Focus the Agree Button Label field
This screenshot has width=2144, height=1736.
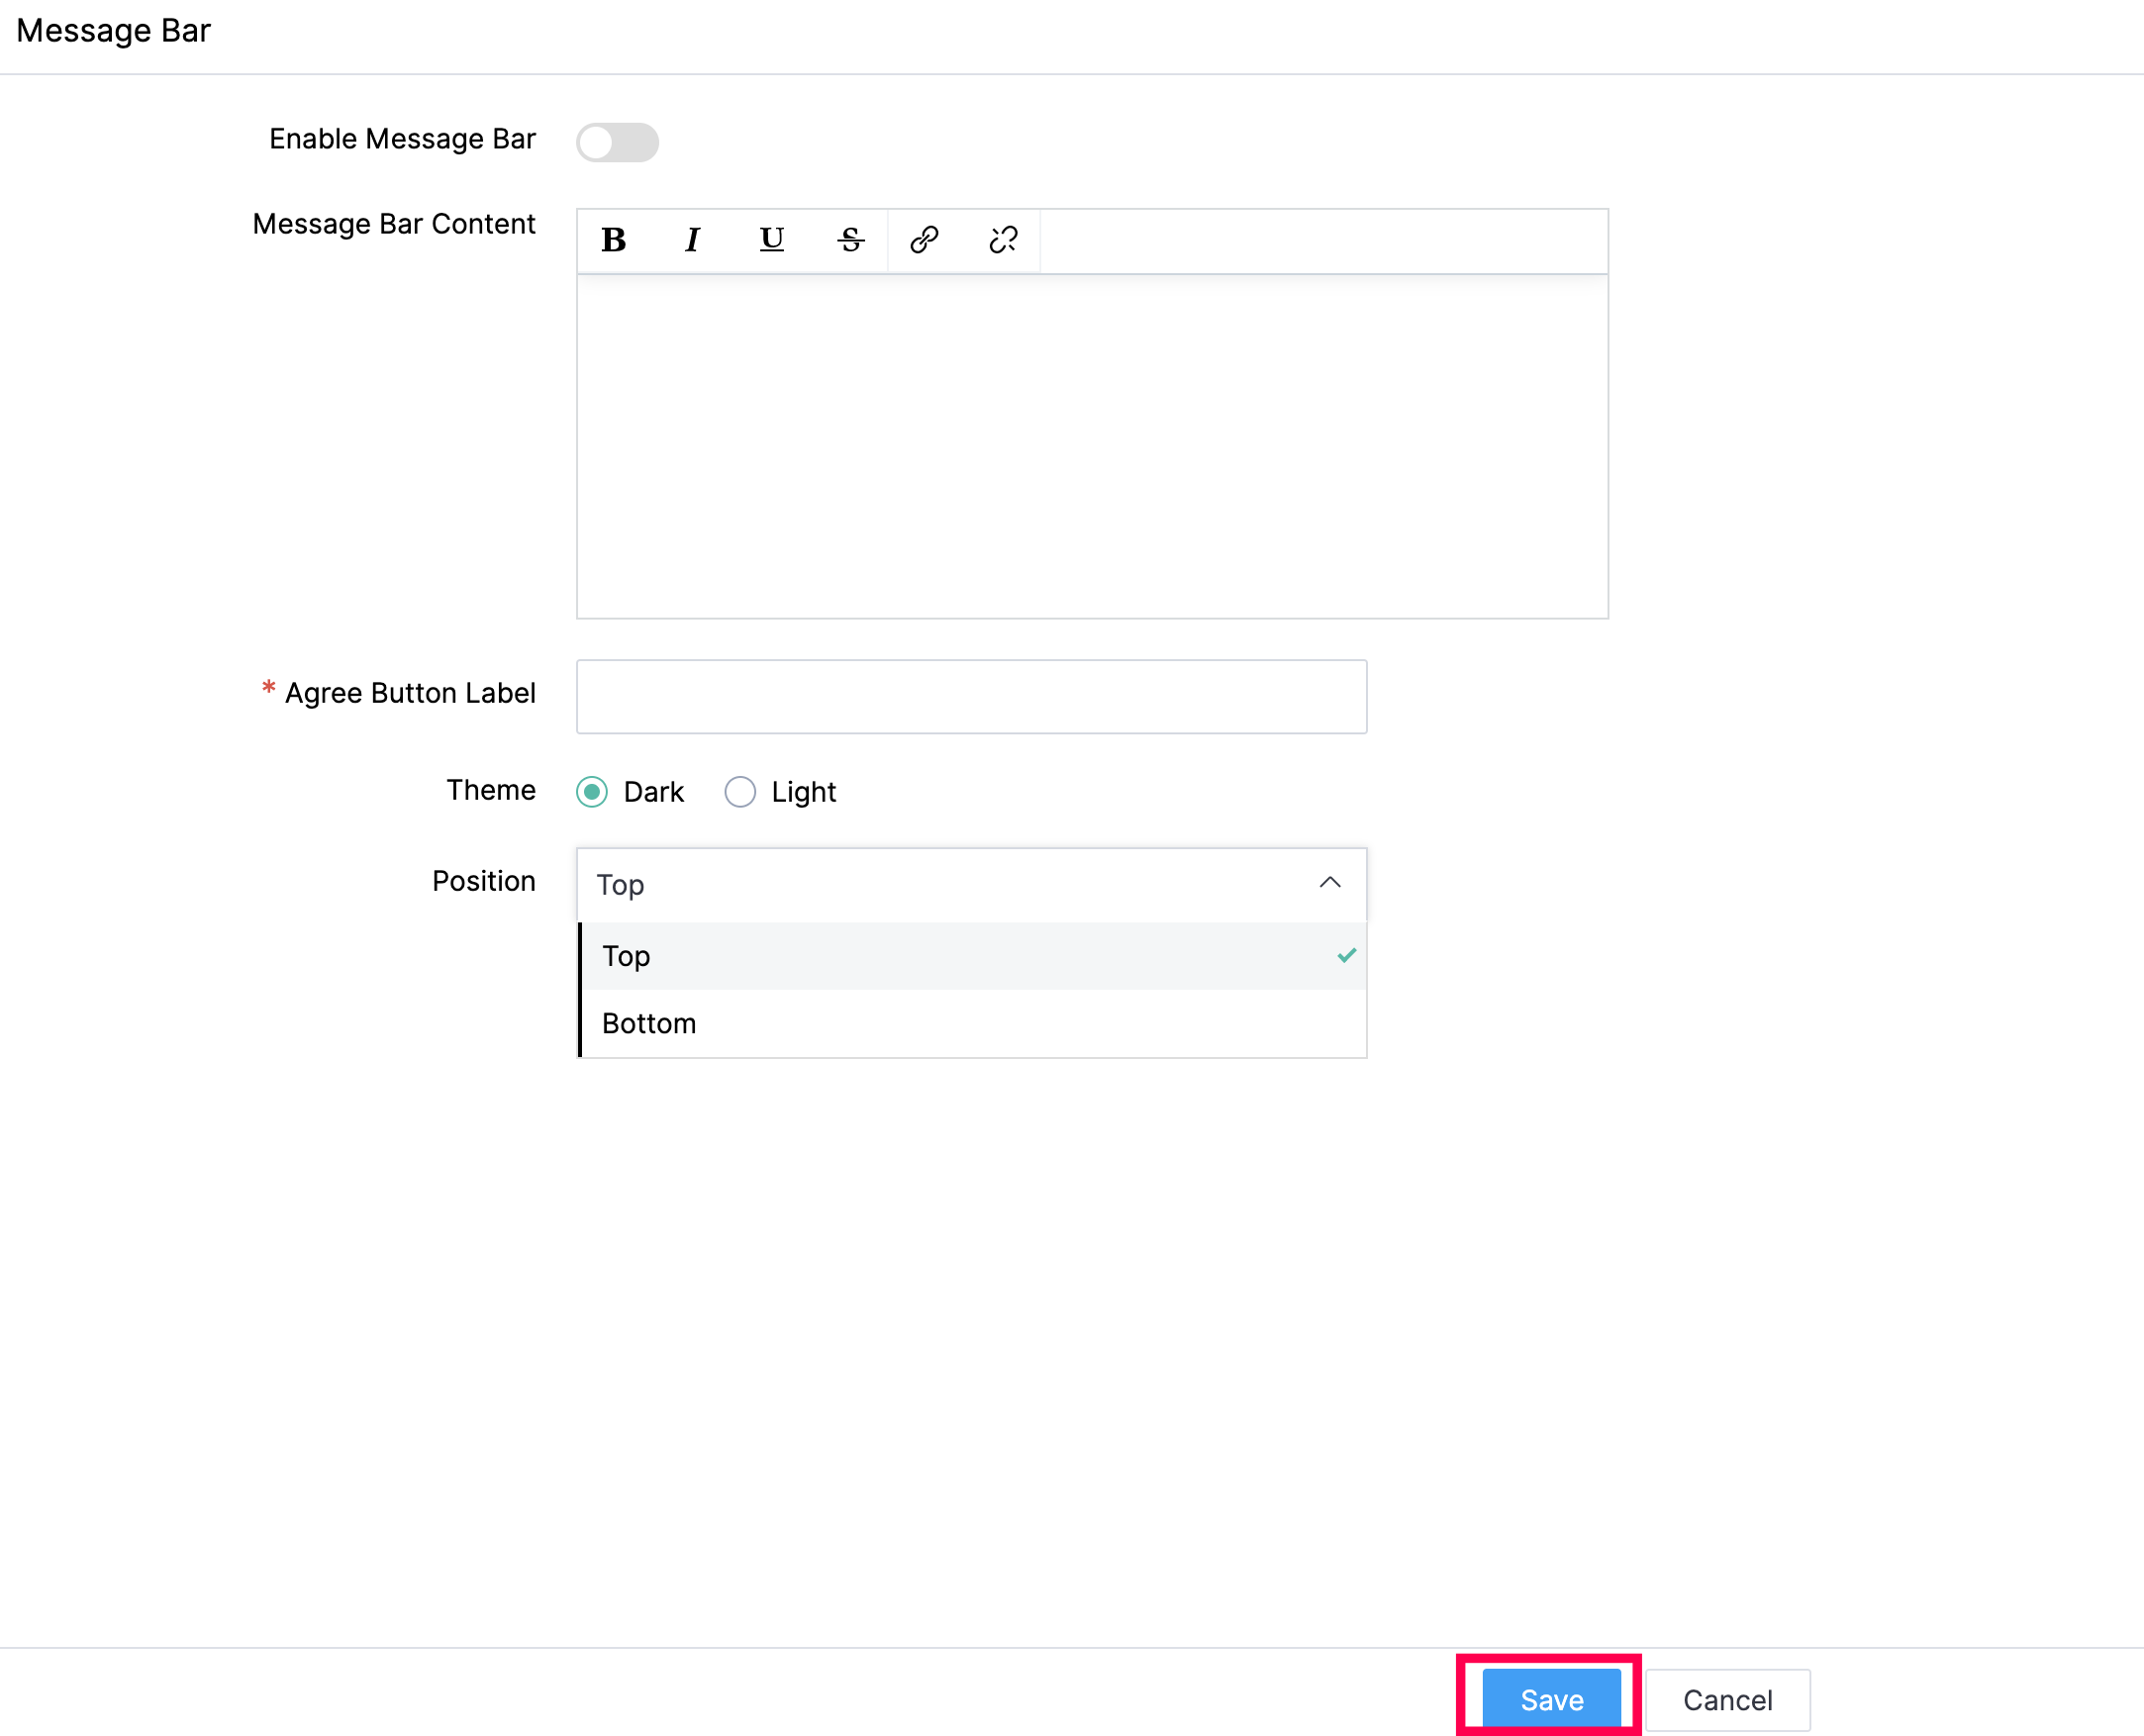[971, 697]
